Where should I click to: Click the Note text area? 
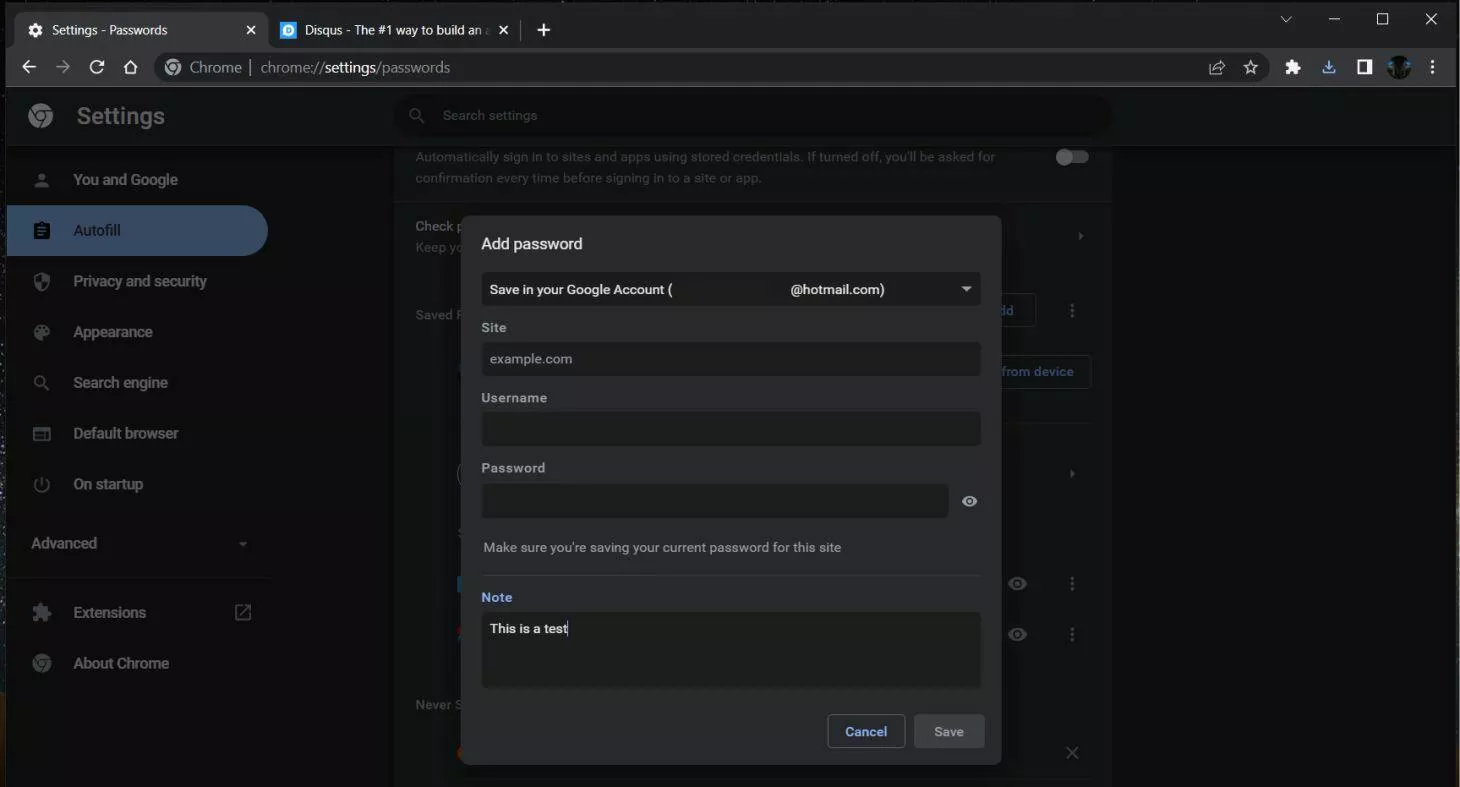click(730, 650)
